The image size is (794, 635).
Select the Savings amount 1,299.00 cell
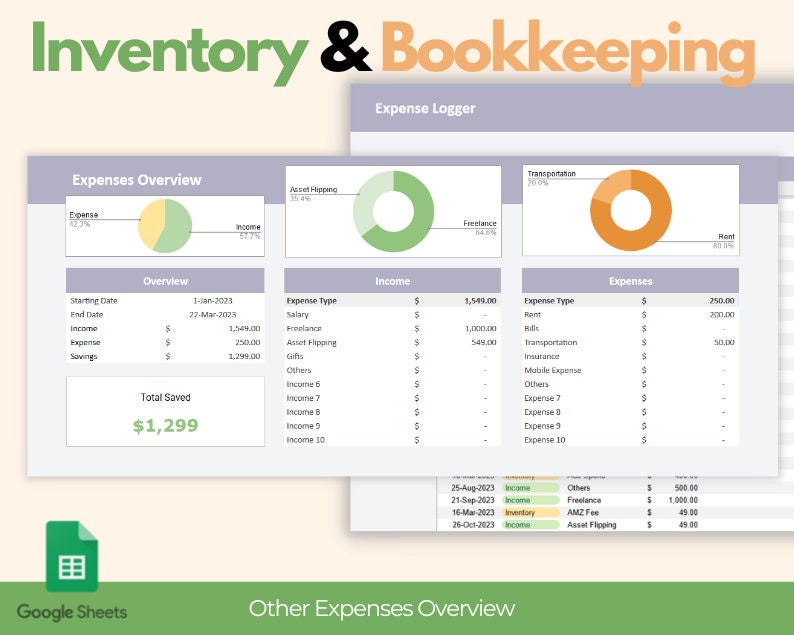[244, 356]
